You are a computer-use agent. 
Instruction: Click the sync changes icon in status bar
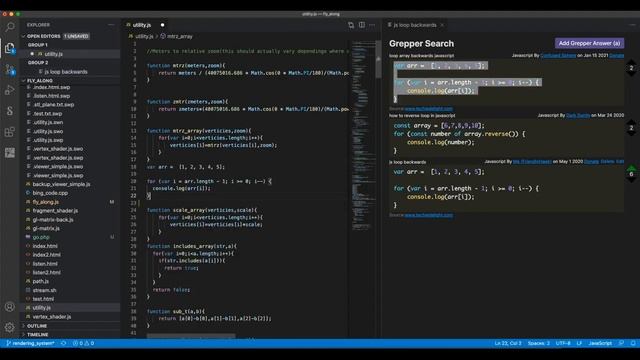[64, 343]
